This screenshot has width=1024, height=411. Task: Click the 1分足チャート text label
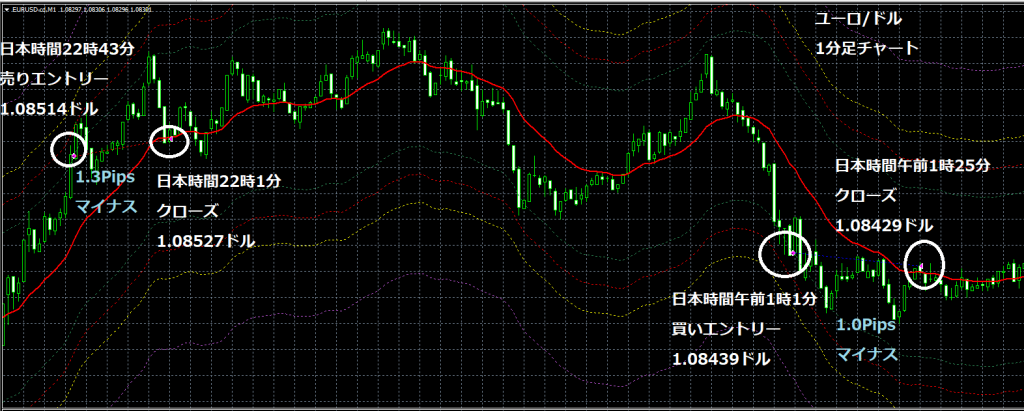click(867, 48)
